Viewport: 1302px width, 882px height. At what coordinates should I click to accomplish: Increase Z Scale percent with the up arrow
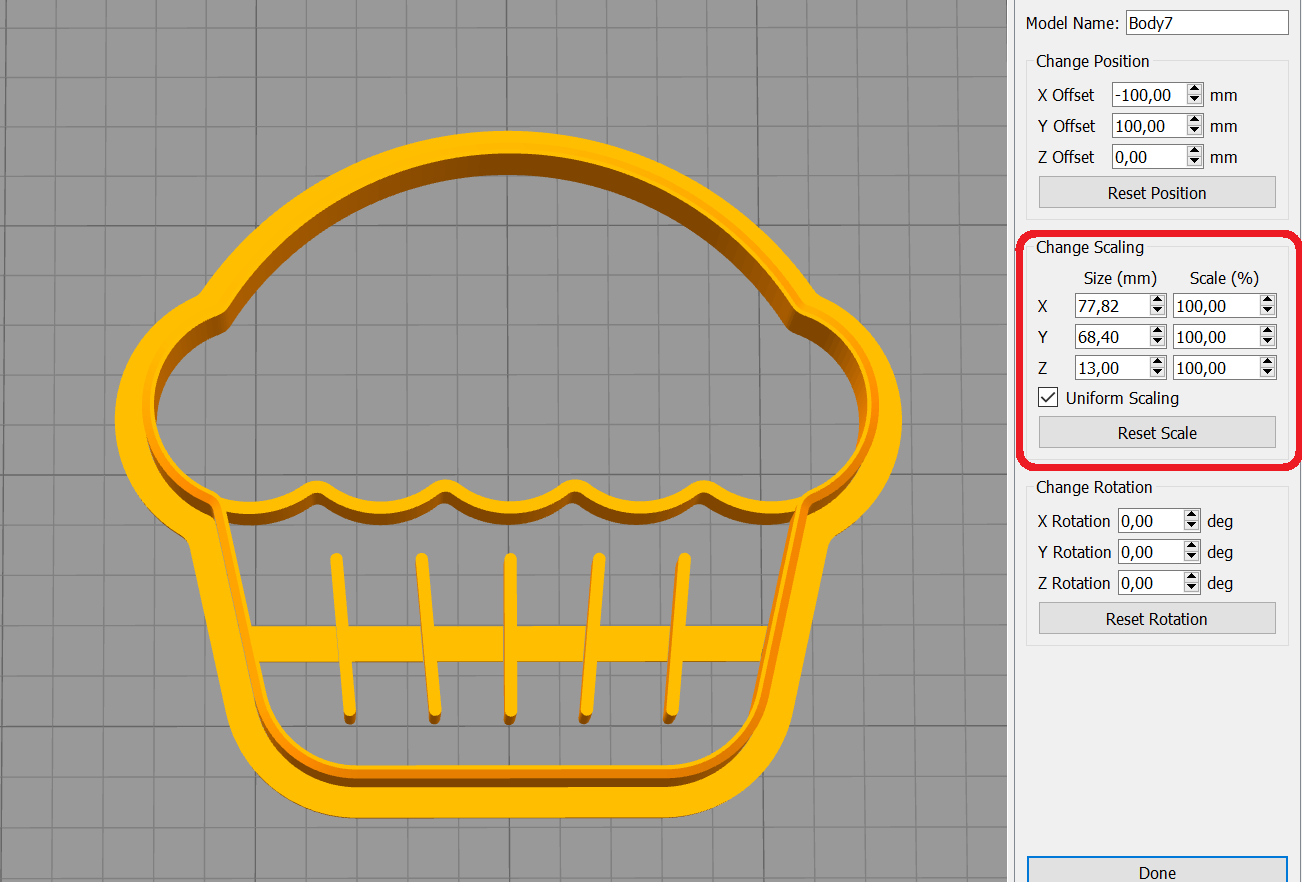tap(1268, 363)
